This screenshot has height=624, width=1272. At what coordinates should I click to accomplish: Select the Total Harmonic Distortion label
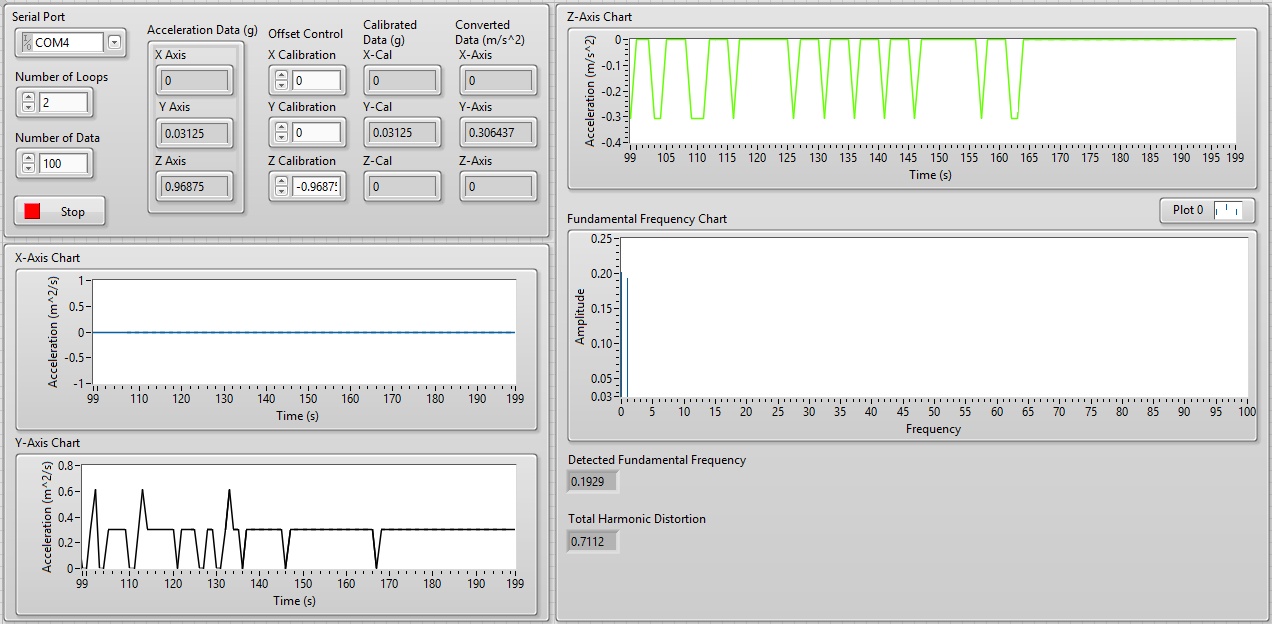coord(637,519)
